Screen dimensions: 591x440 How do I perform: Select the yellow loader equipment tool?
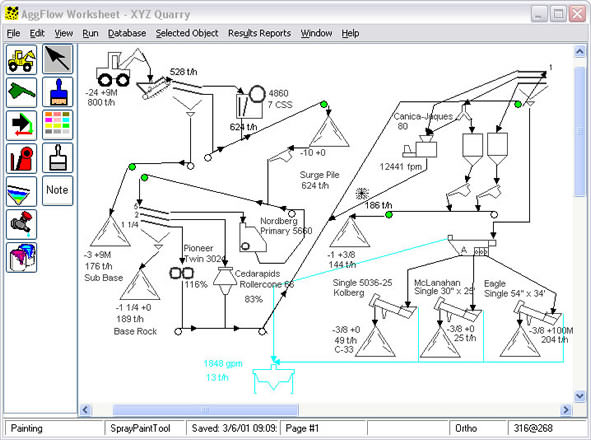point(21,60)
